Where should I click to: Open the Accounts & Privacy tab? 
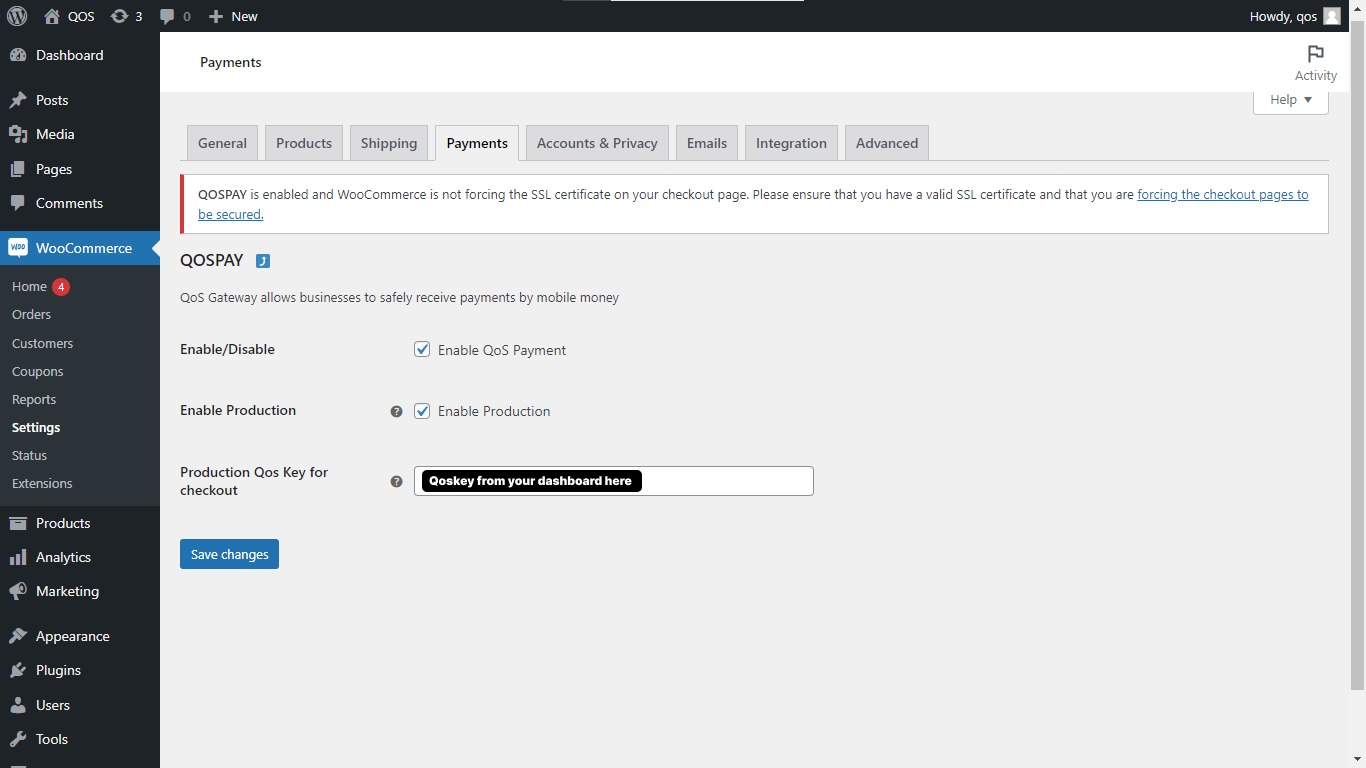coord(597,143)
